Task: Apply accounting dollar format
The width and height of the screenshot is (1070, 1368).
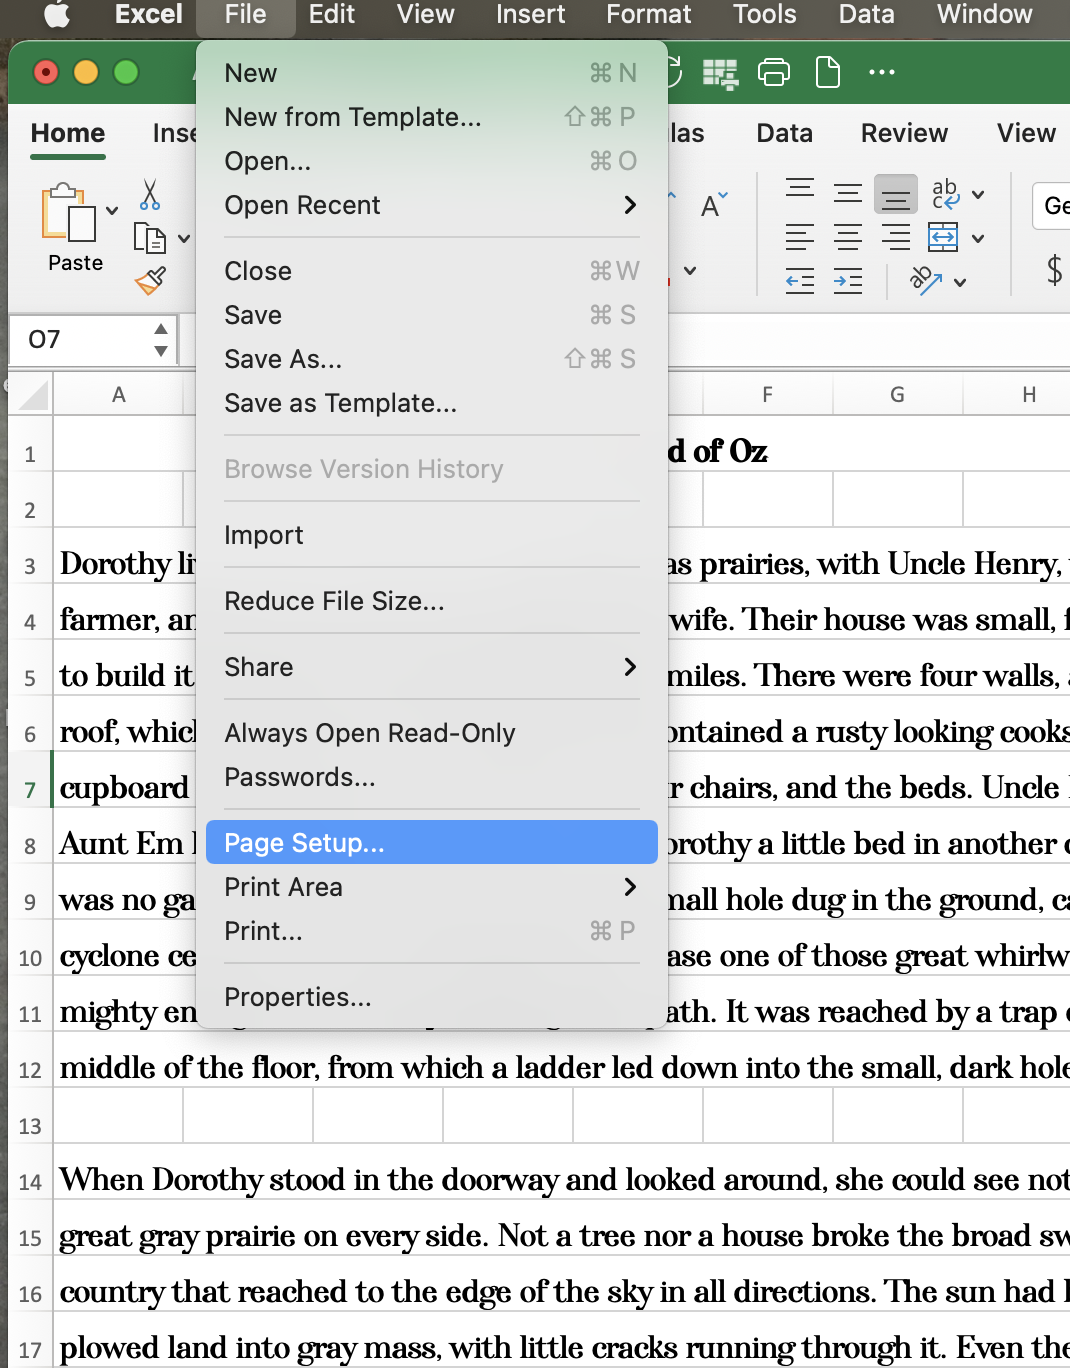Action: point(1054,270)
